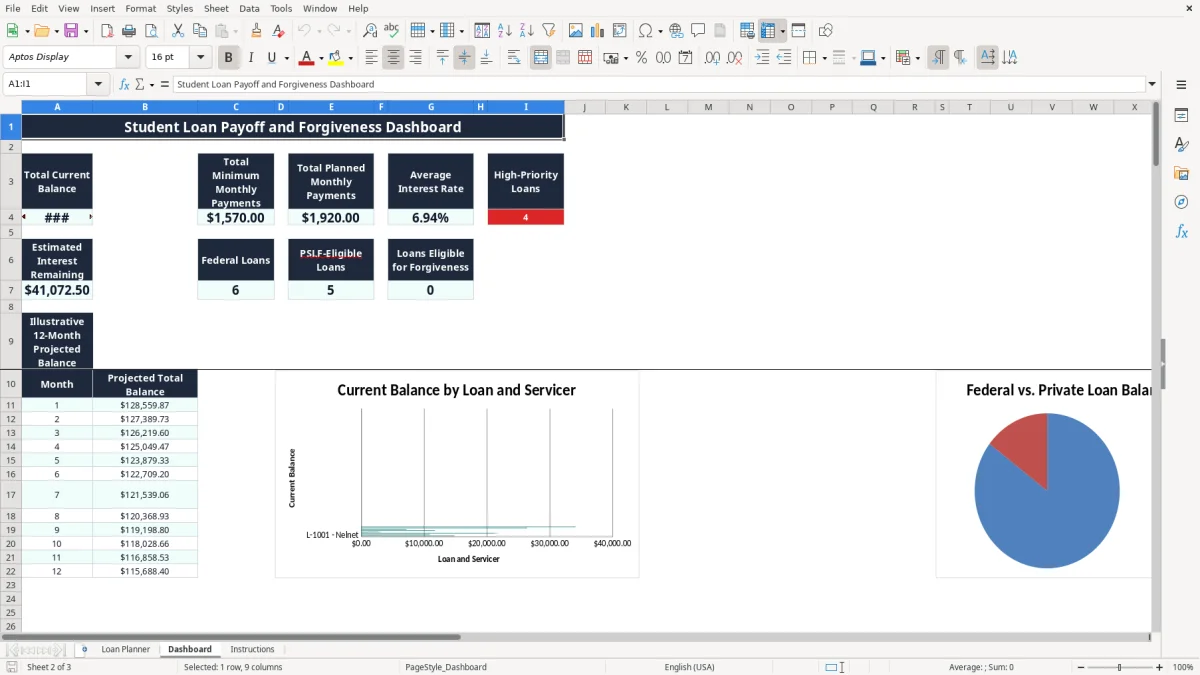1200x675 pixels.
Task: Toggle Merge and Center Cells
Action: (541, 58)
